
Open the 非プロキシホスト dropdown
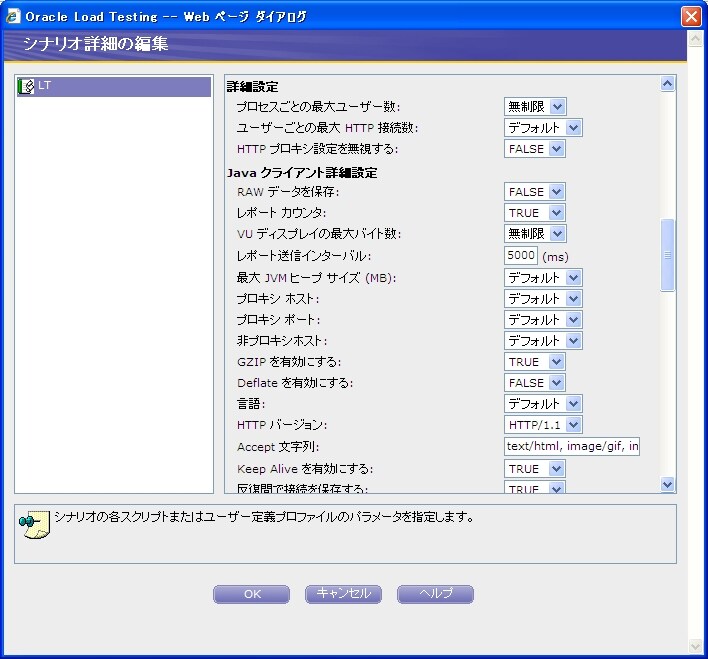point(543,341)
